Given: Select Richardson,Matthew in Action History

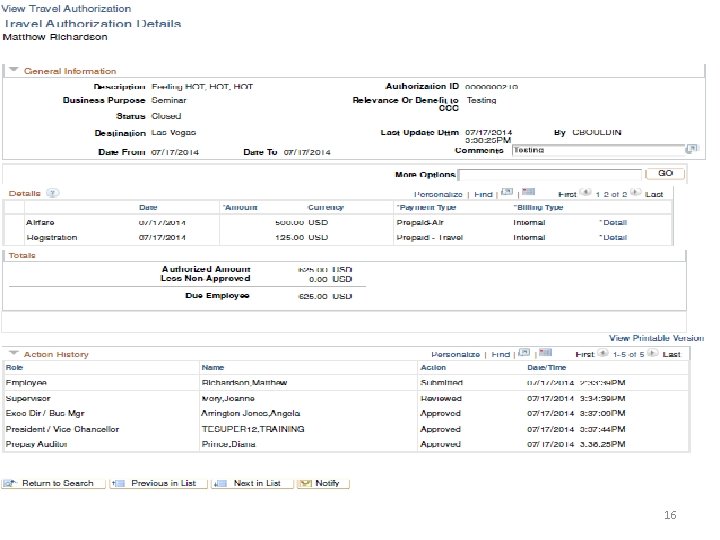Looking at the screenshot, I should tap(244, 382).
